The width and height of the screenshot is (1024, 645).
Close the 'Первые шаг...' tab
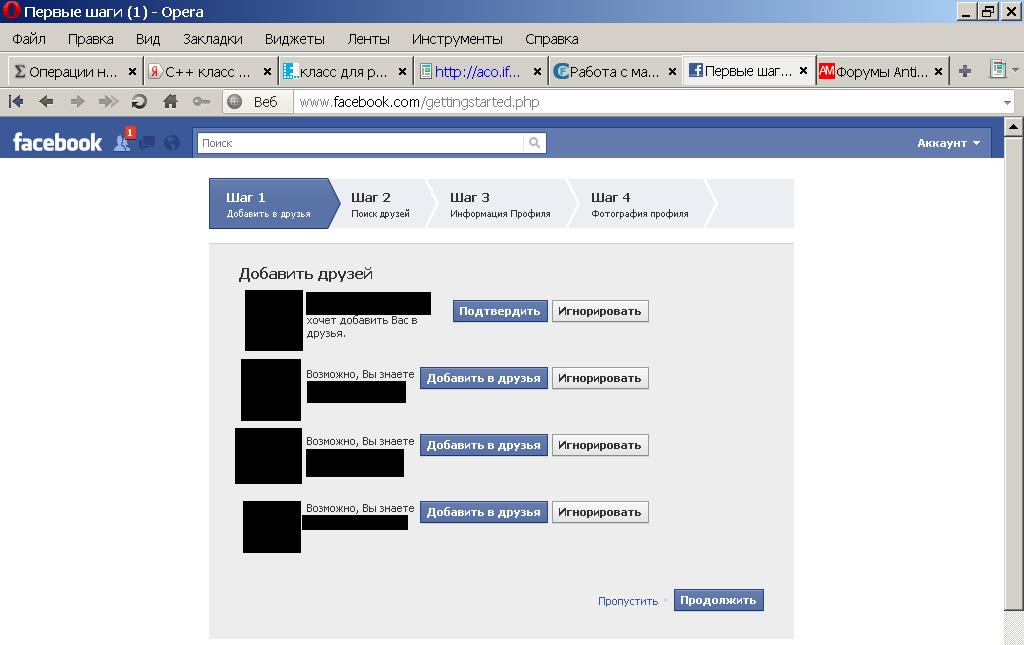click(x=803, y=71)
